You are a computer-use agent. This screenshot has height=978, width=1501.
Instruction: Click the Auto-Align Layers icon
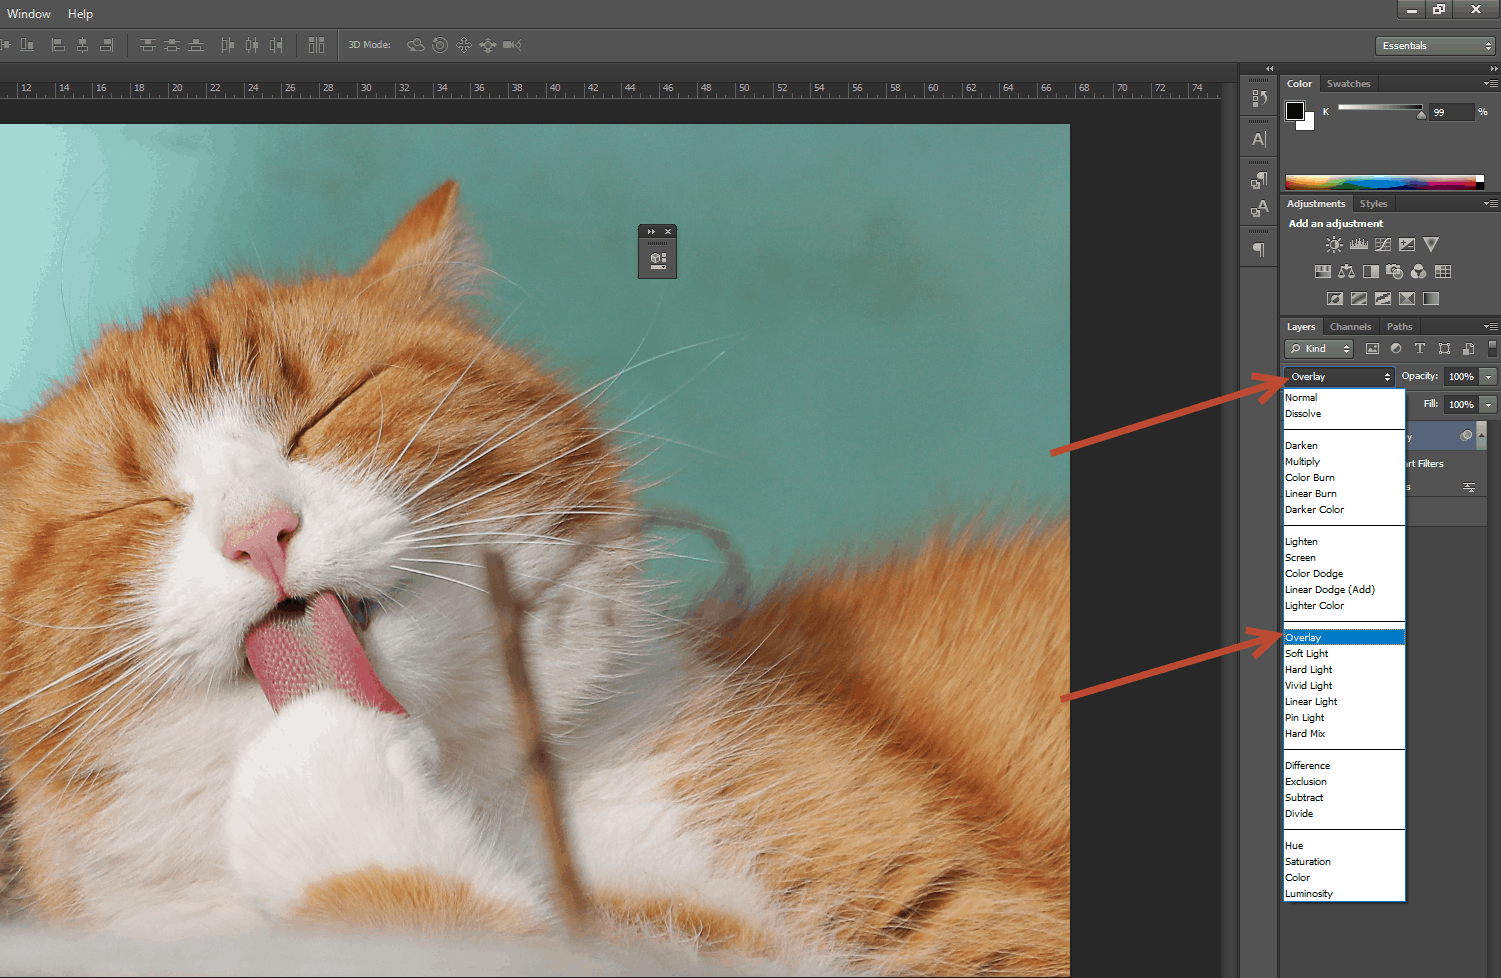(x=316, y=45)
